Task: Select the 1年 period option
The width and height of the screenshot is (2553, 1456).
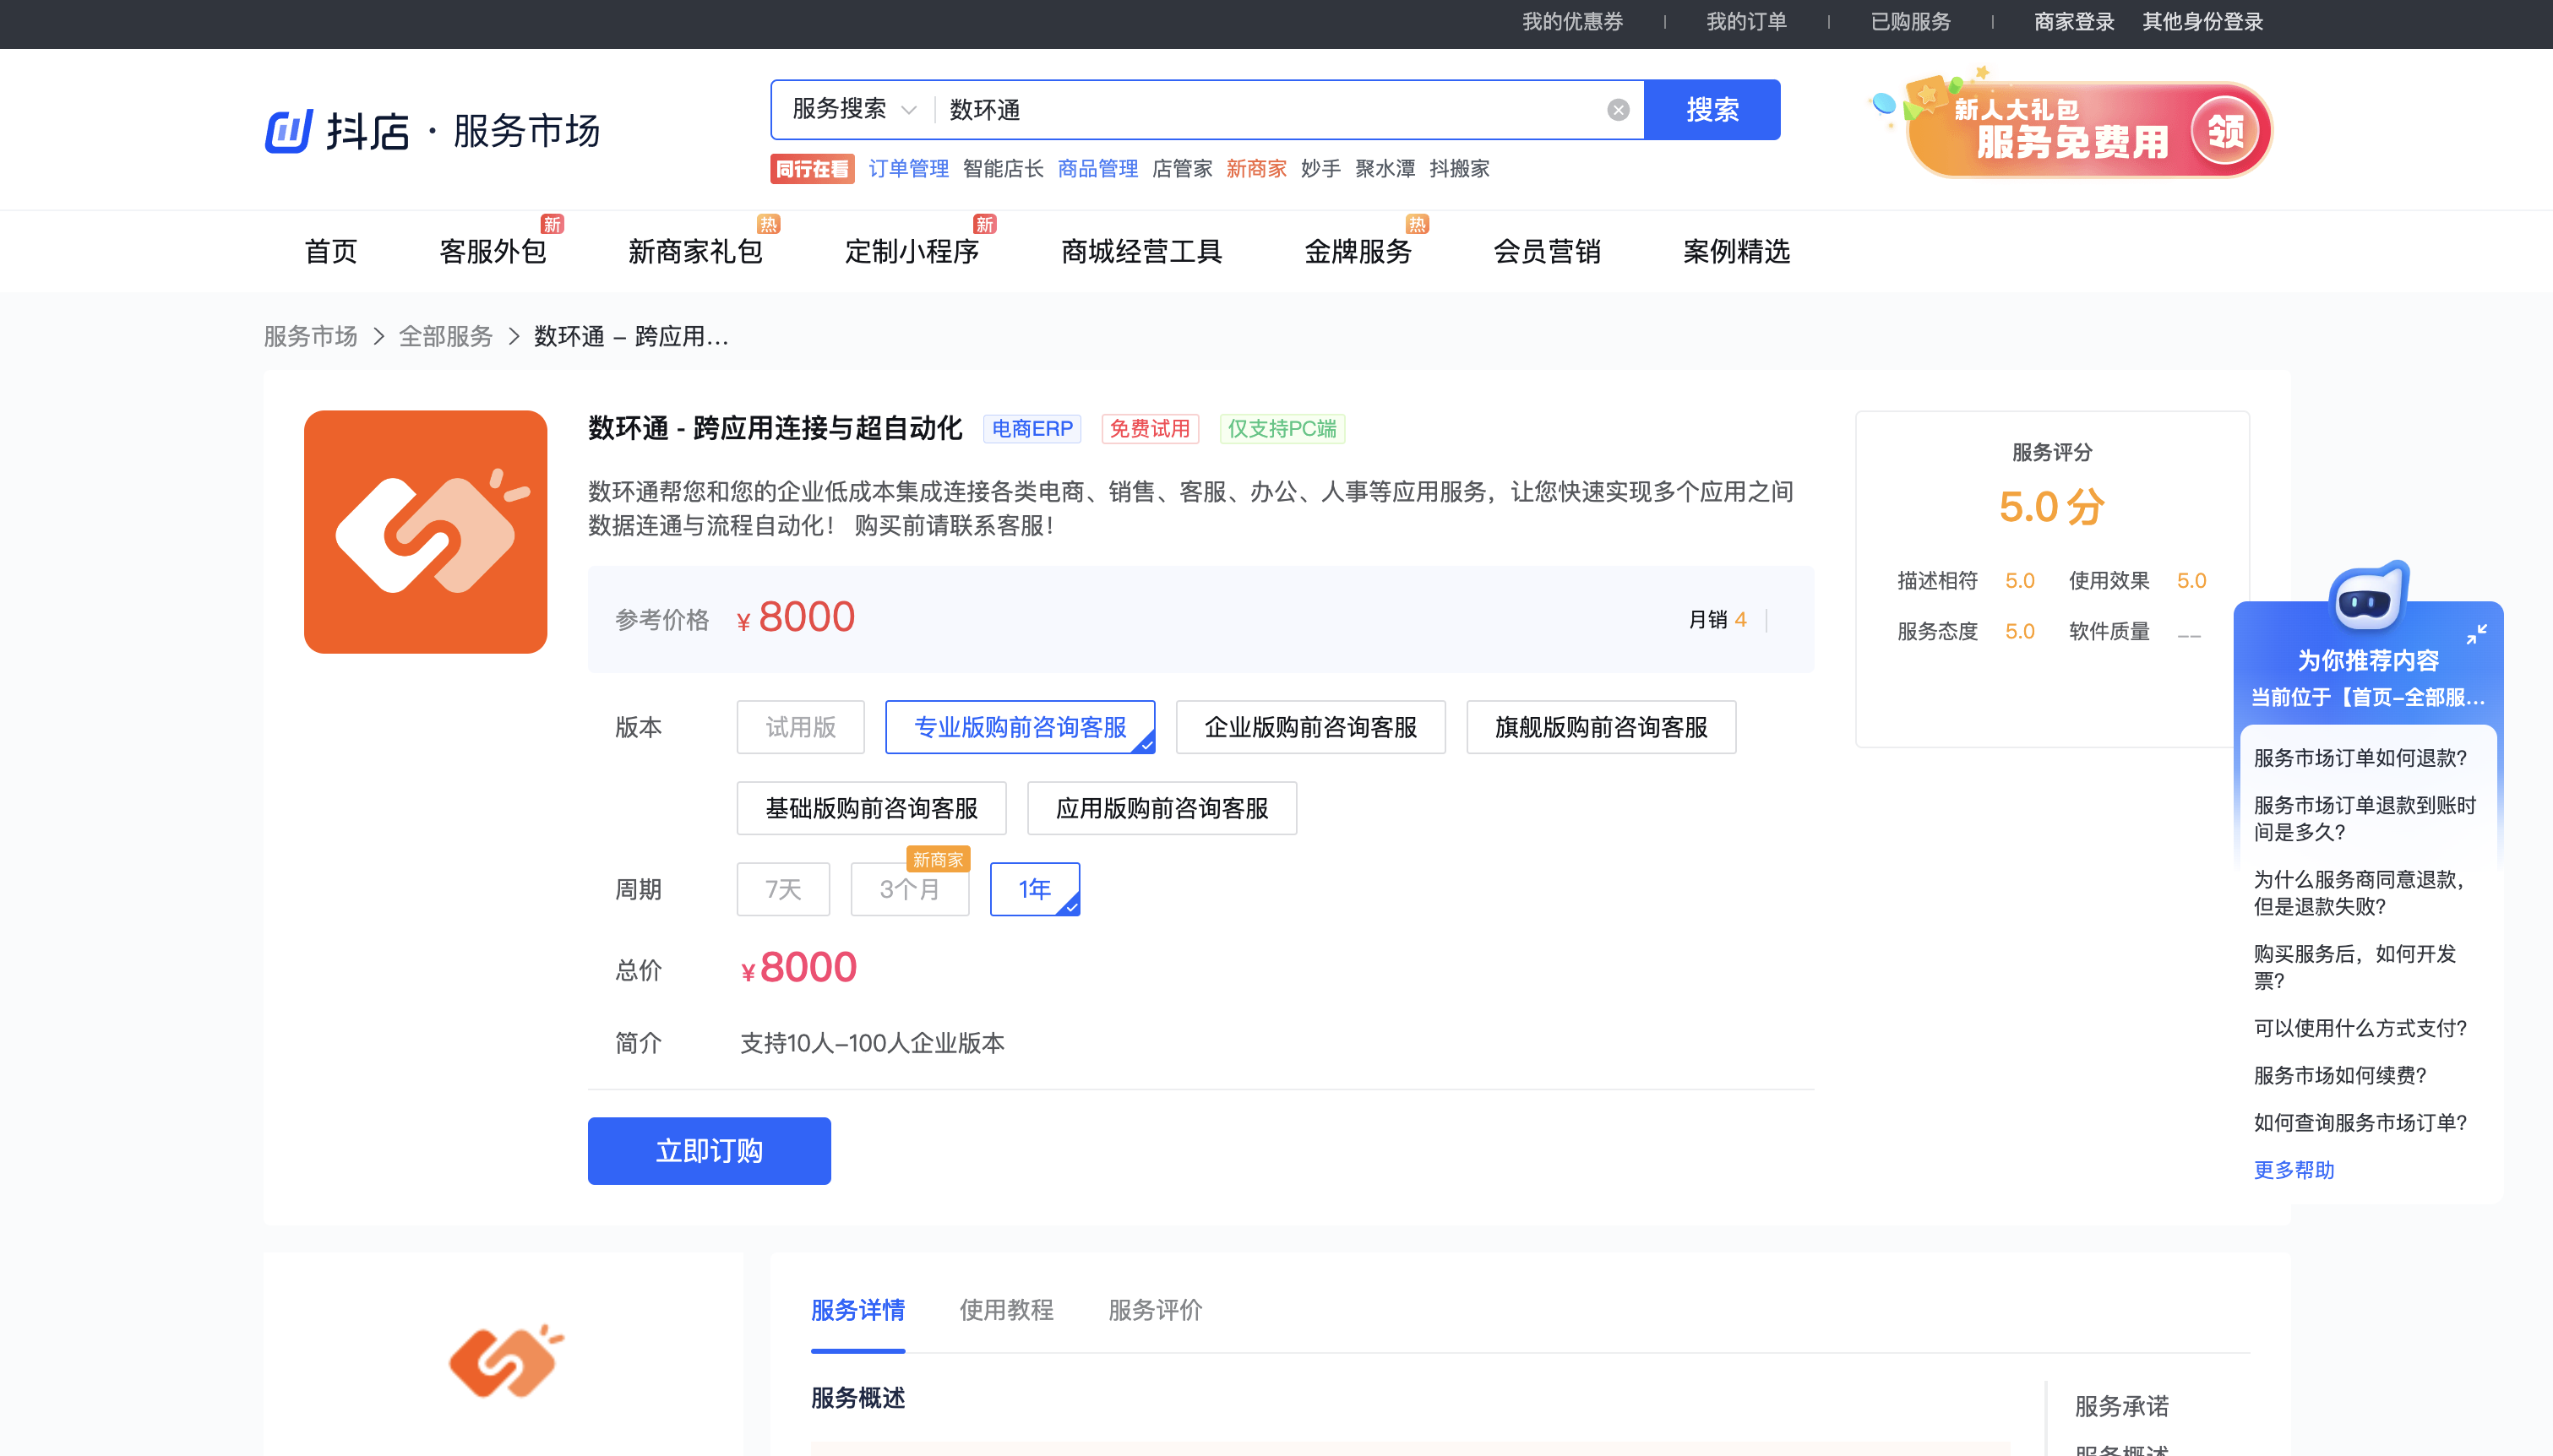Action: pyautogui.click(x=1034, y=889)
